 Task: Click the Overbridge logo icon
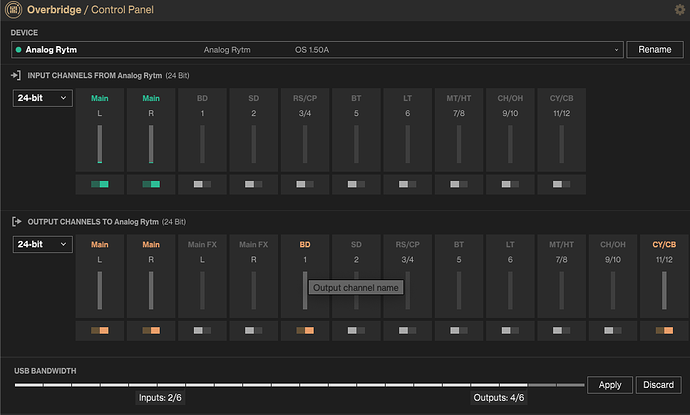pos(13,10)
